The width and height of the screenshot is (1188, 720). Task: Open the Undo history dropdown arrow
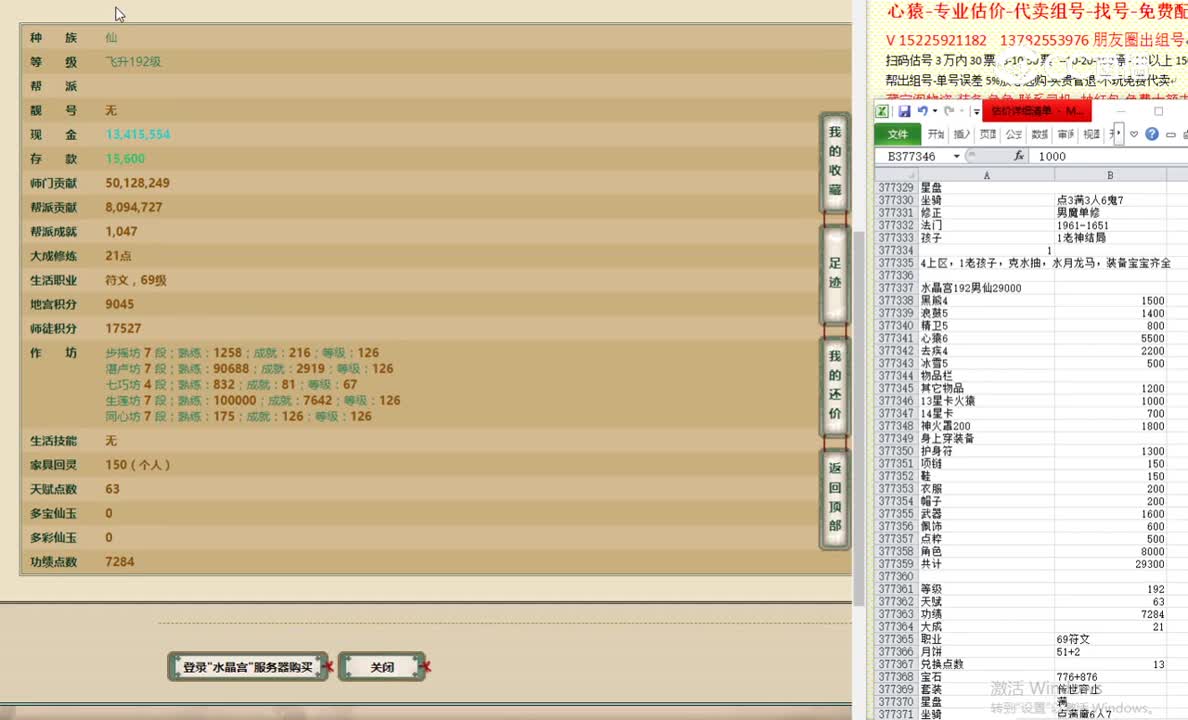pyautogui.click(x=933, y=111)
